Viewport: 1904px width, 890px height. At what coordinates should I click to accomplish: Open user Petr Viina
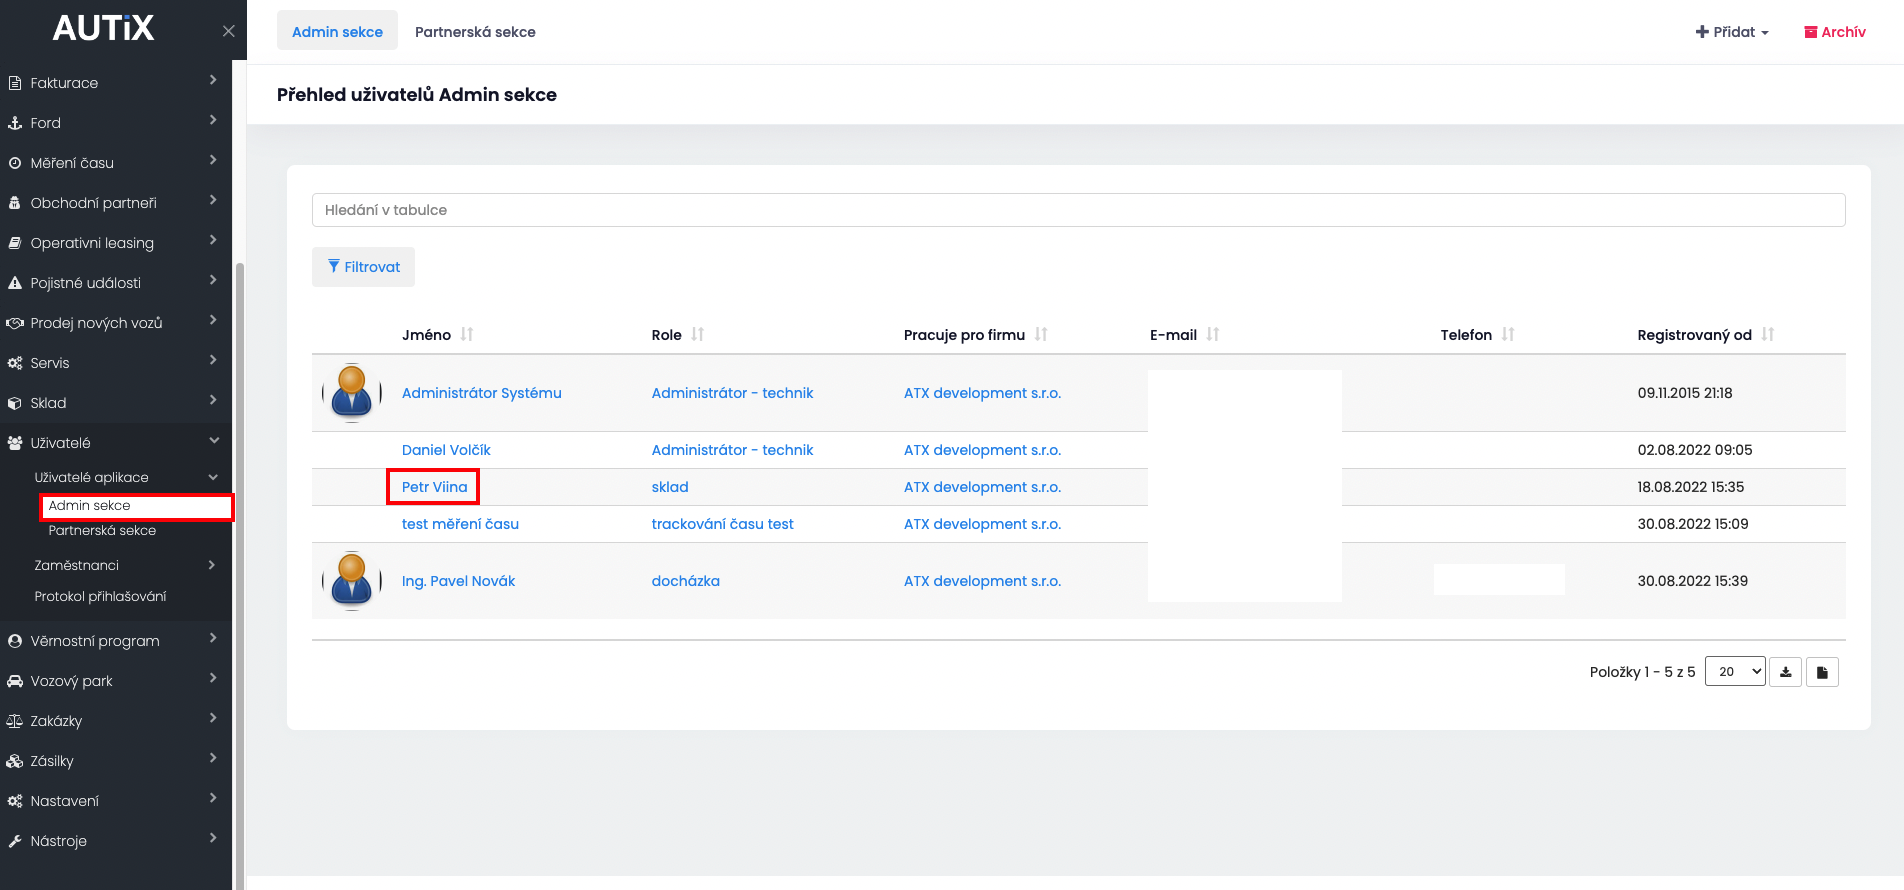click(434, 487)
